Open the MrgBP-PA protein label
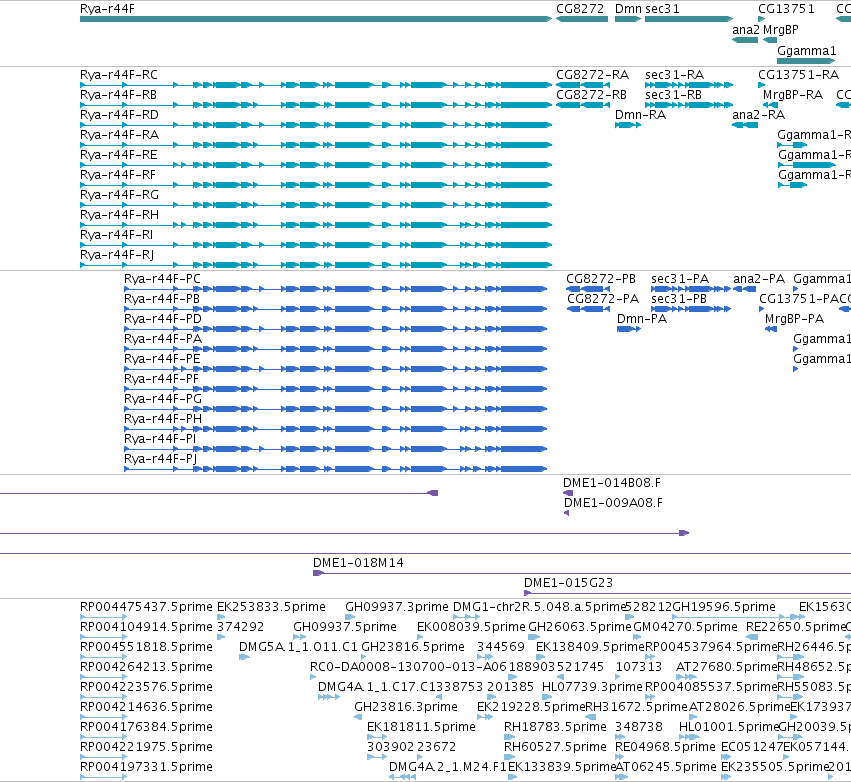This screenshot has height=782, width=851. pos(795,319)
